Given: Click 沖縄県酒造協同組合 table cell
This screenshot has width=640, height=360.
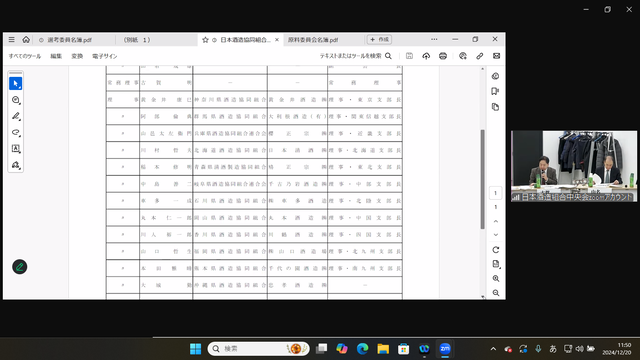Looking at the screenshot, I should pos(230,285).
